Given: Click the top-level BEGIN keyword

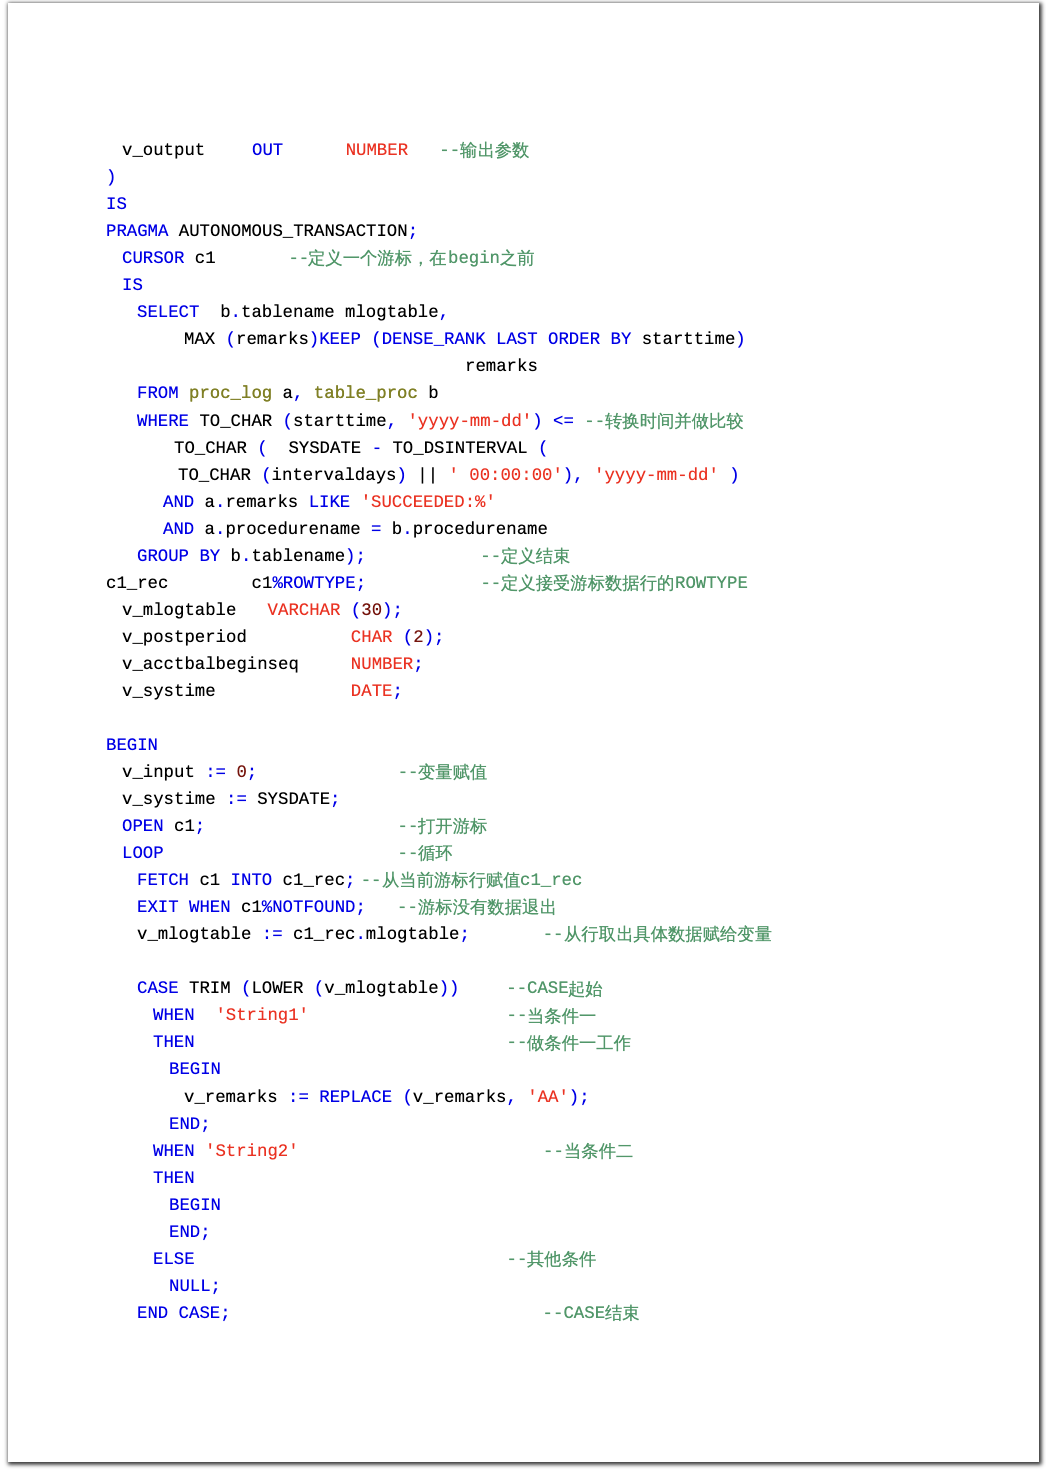Looking at the screenshot, I should coord(132,745).
